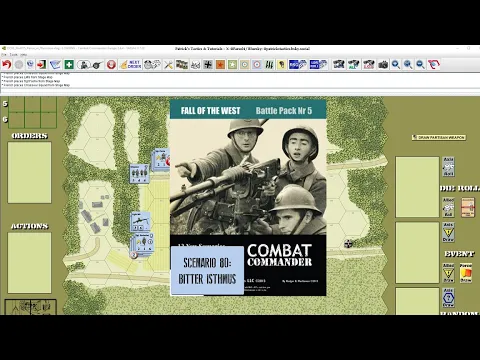Screen dimensions: 480x360
Task: Click the tan card beside Allied Roll
Action: coord(468,207)
